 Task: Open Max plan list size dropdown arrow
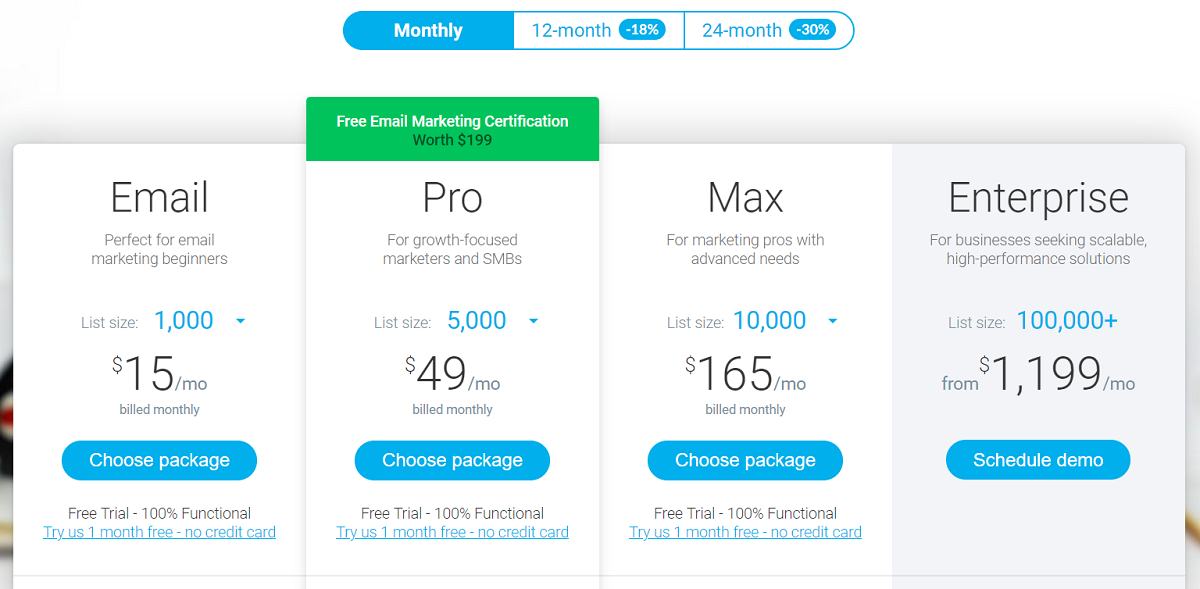833,321
